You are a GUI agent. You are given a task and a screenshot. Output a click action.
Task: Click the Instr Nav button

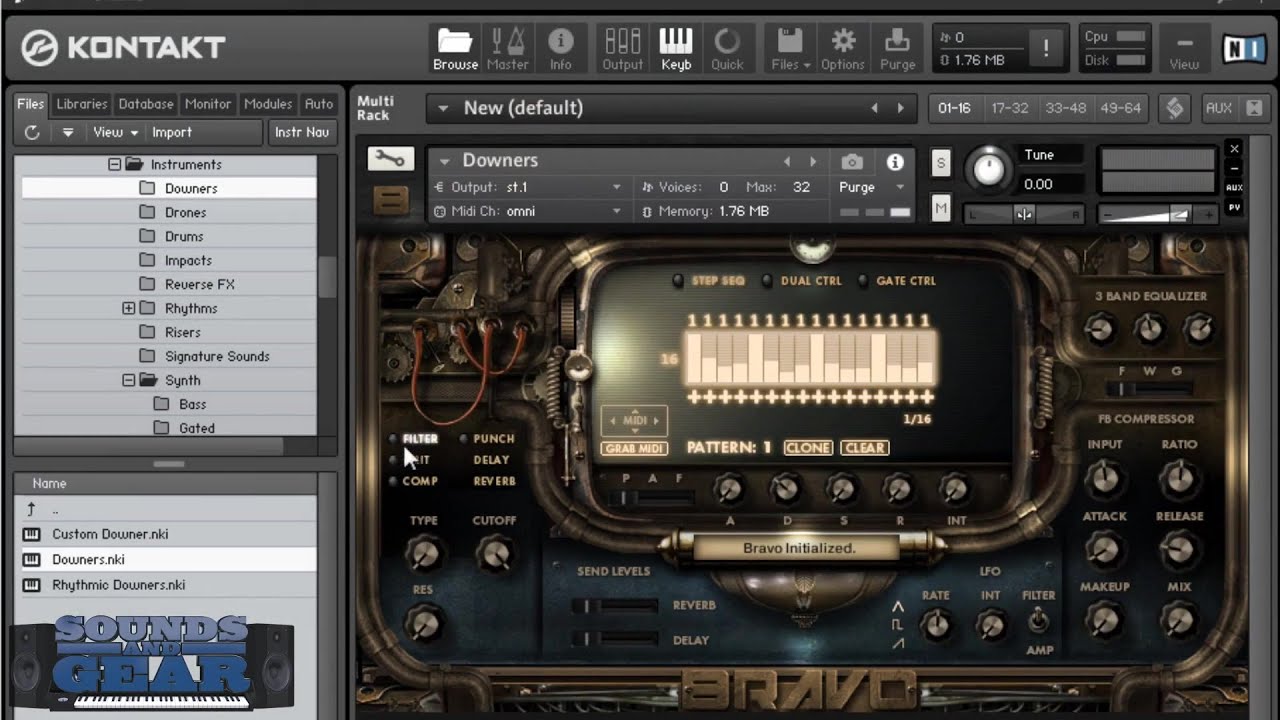[x=302, y=132]
